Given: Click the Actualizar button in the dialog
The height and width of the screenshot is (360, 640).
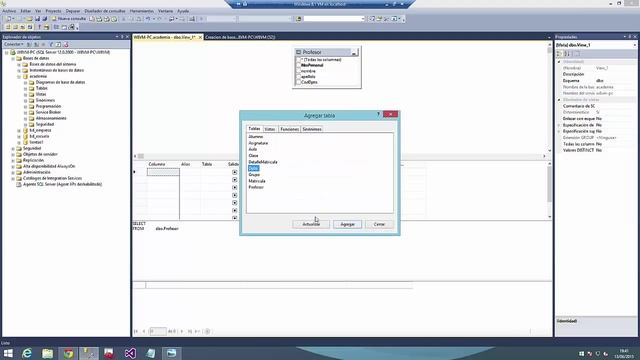Looking at the screenshot, I should (311, 224).
